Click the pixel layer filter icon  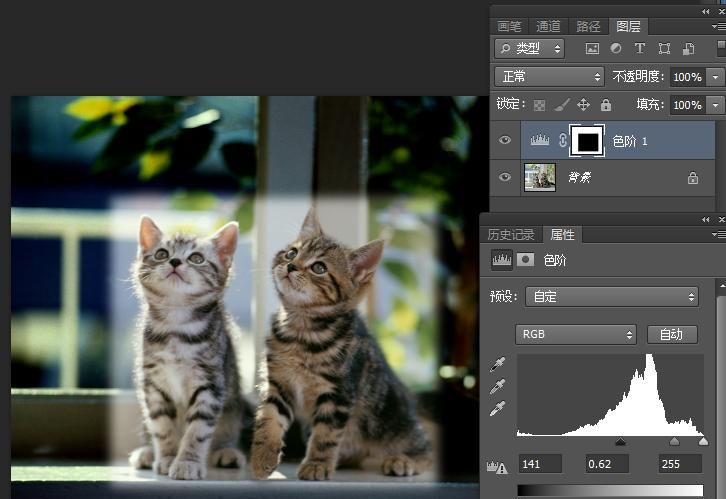coord(592,48)
